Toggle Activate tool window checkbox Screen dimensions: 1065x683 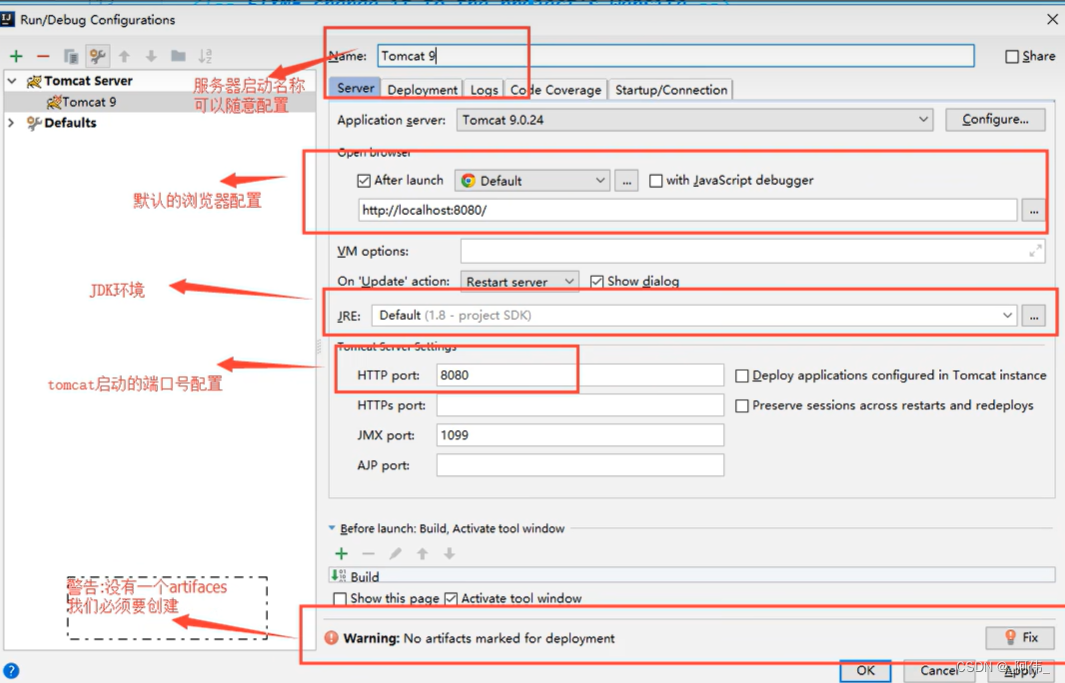(451, 599)
